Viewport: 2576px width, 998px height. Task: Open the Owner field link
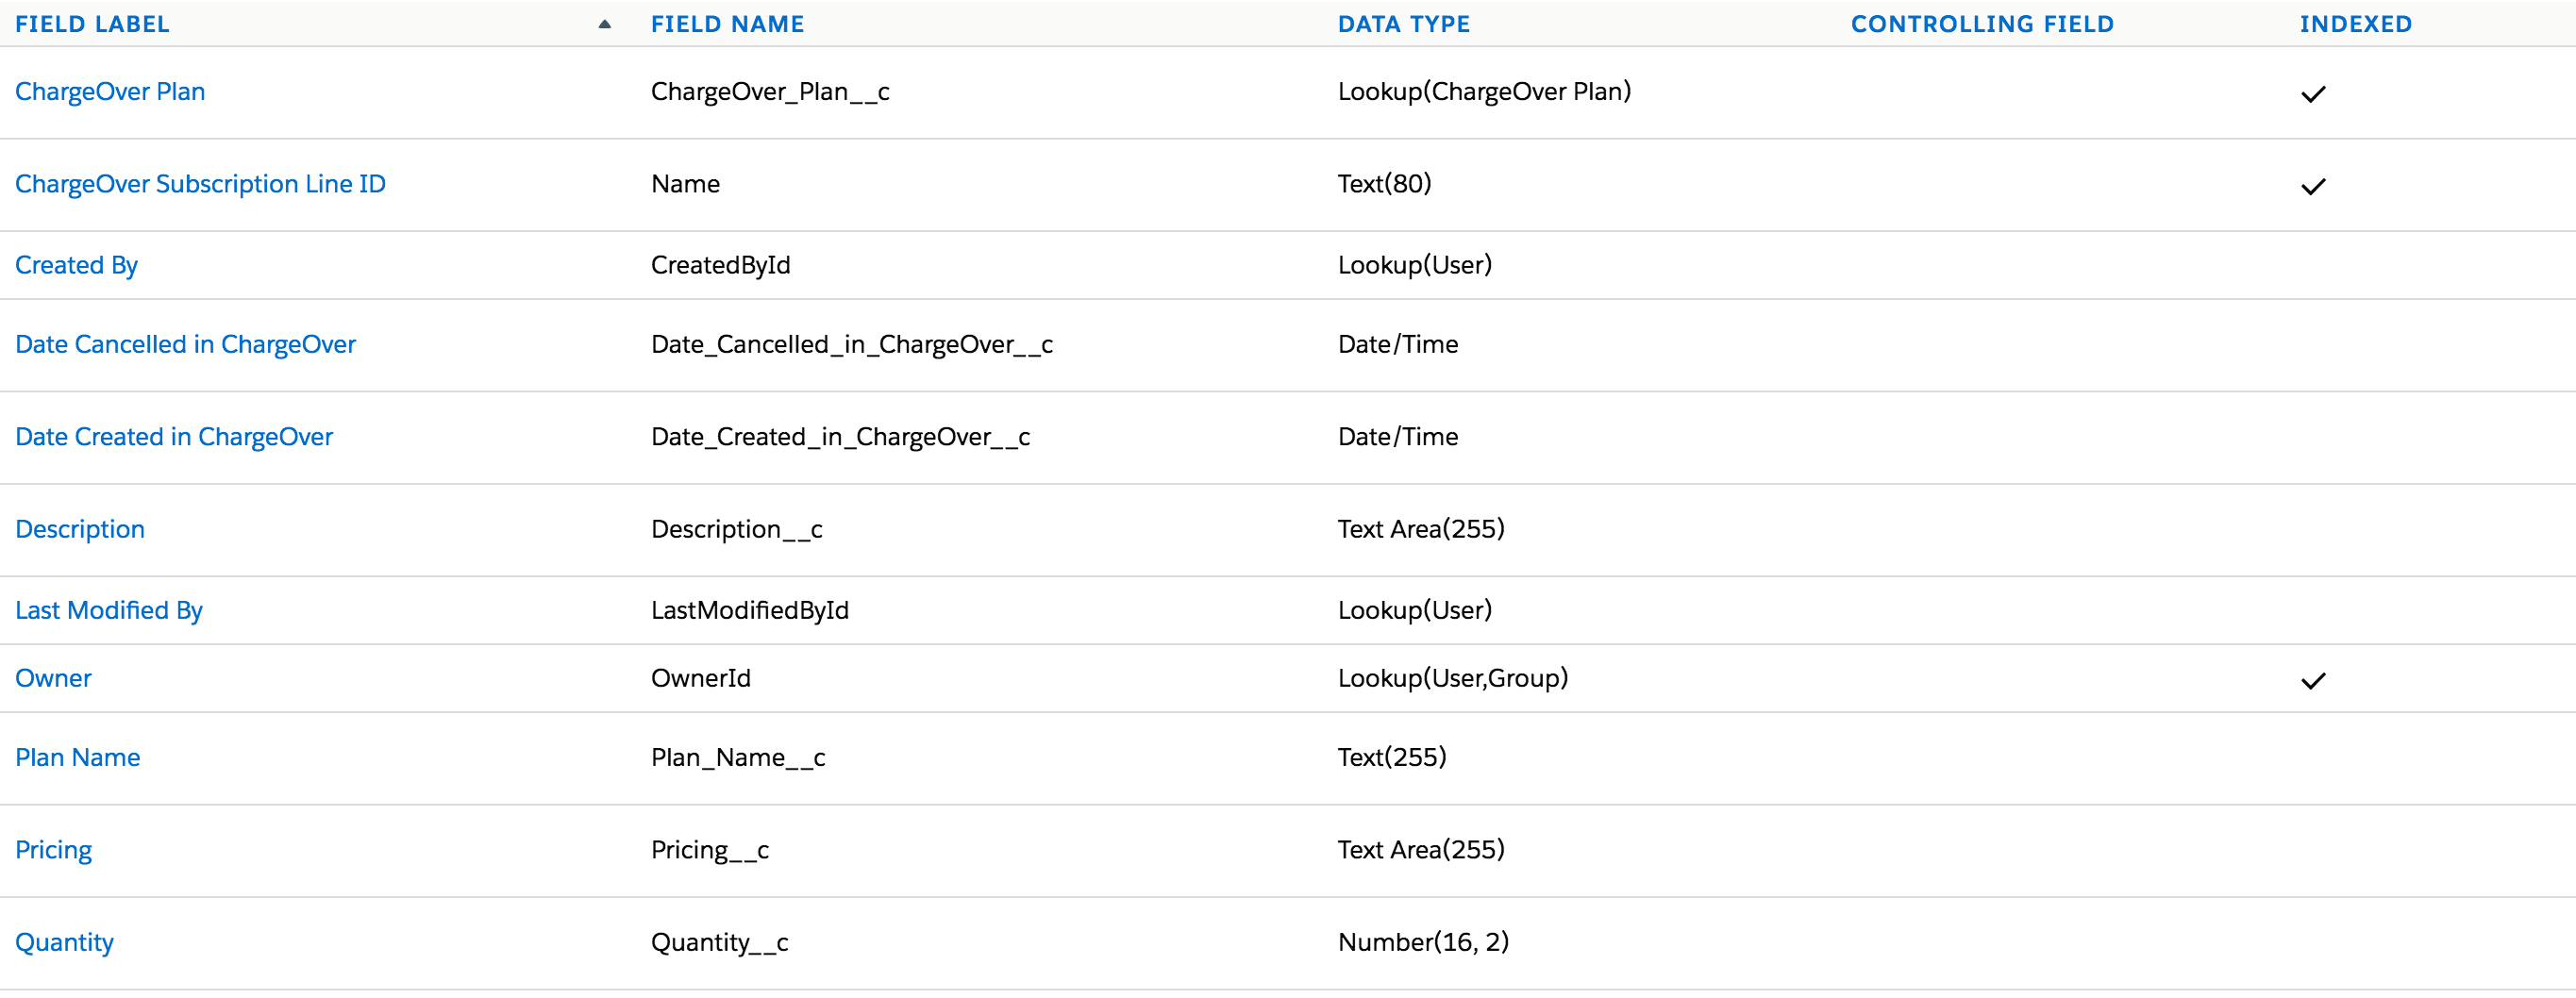tap(53, 678)
